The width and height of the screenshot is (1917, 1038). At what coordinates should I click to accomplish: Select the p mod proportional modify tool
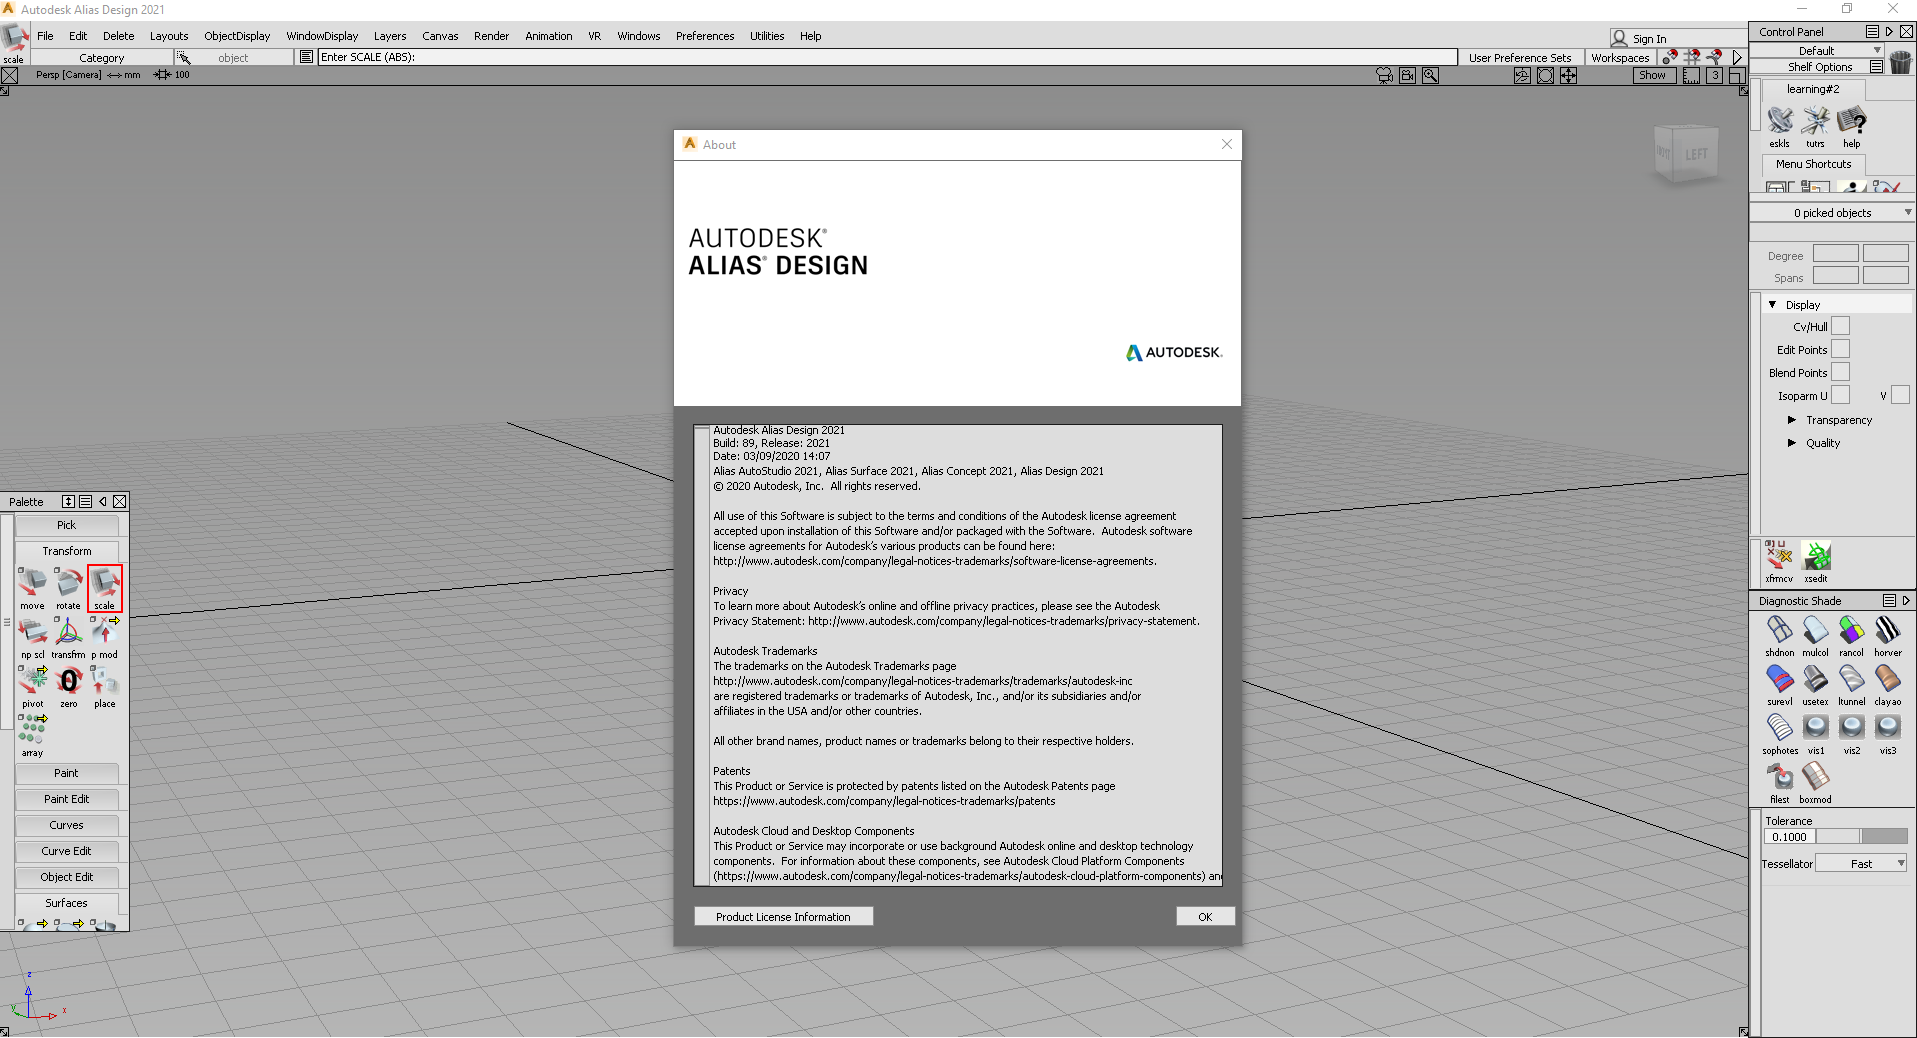(x=104, y=636)
